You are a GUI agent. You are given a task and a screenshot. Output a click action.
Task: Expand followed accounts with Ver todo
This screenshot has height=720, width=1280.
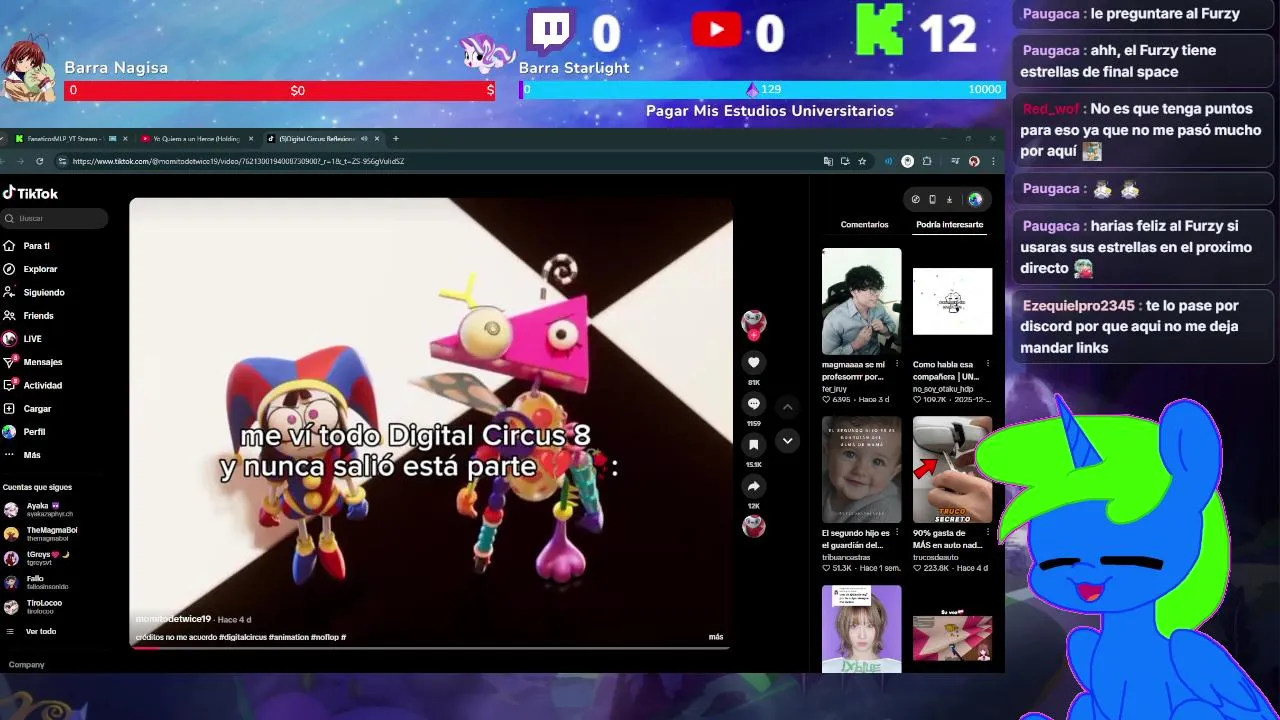[x=32, y=631]
